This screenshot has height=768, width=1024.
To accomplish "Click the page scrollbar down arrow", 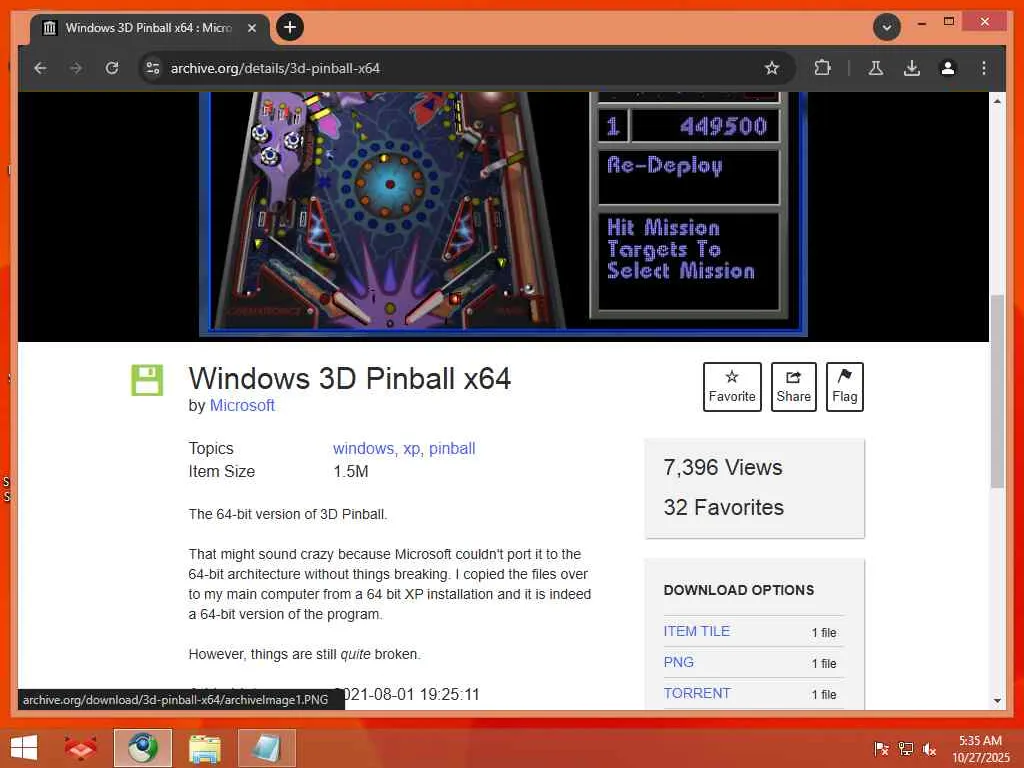I will tap(997, 701).
